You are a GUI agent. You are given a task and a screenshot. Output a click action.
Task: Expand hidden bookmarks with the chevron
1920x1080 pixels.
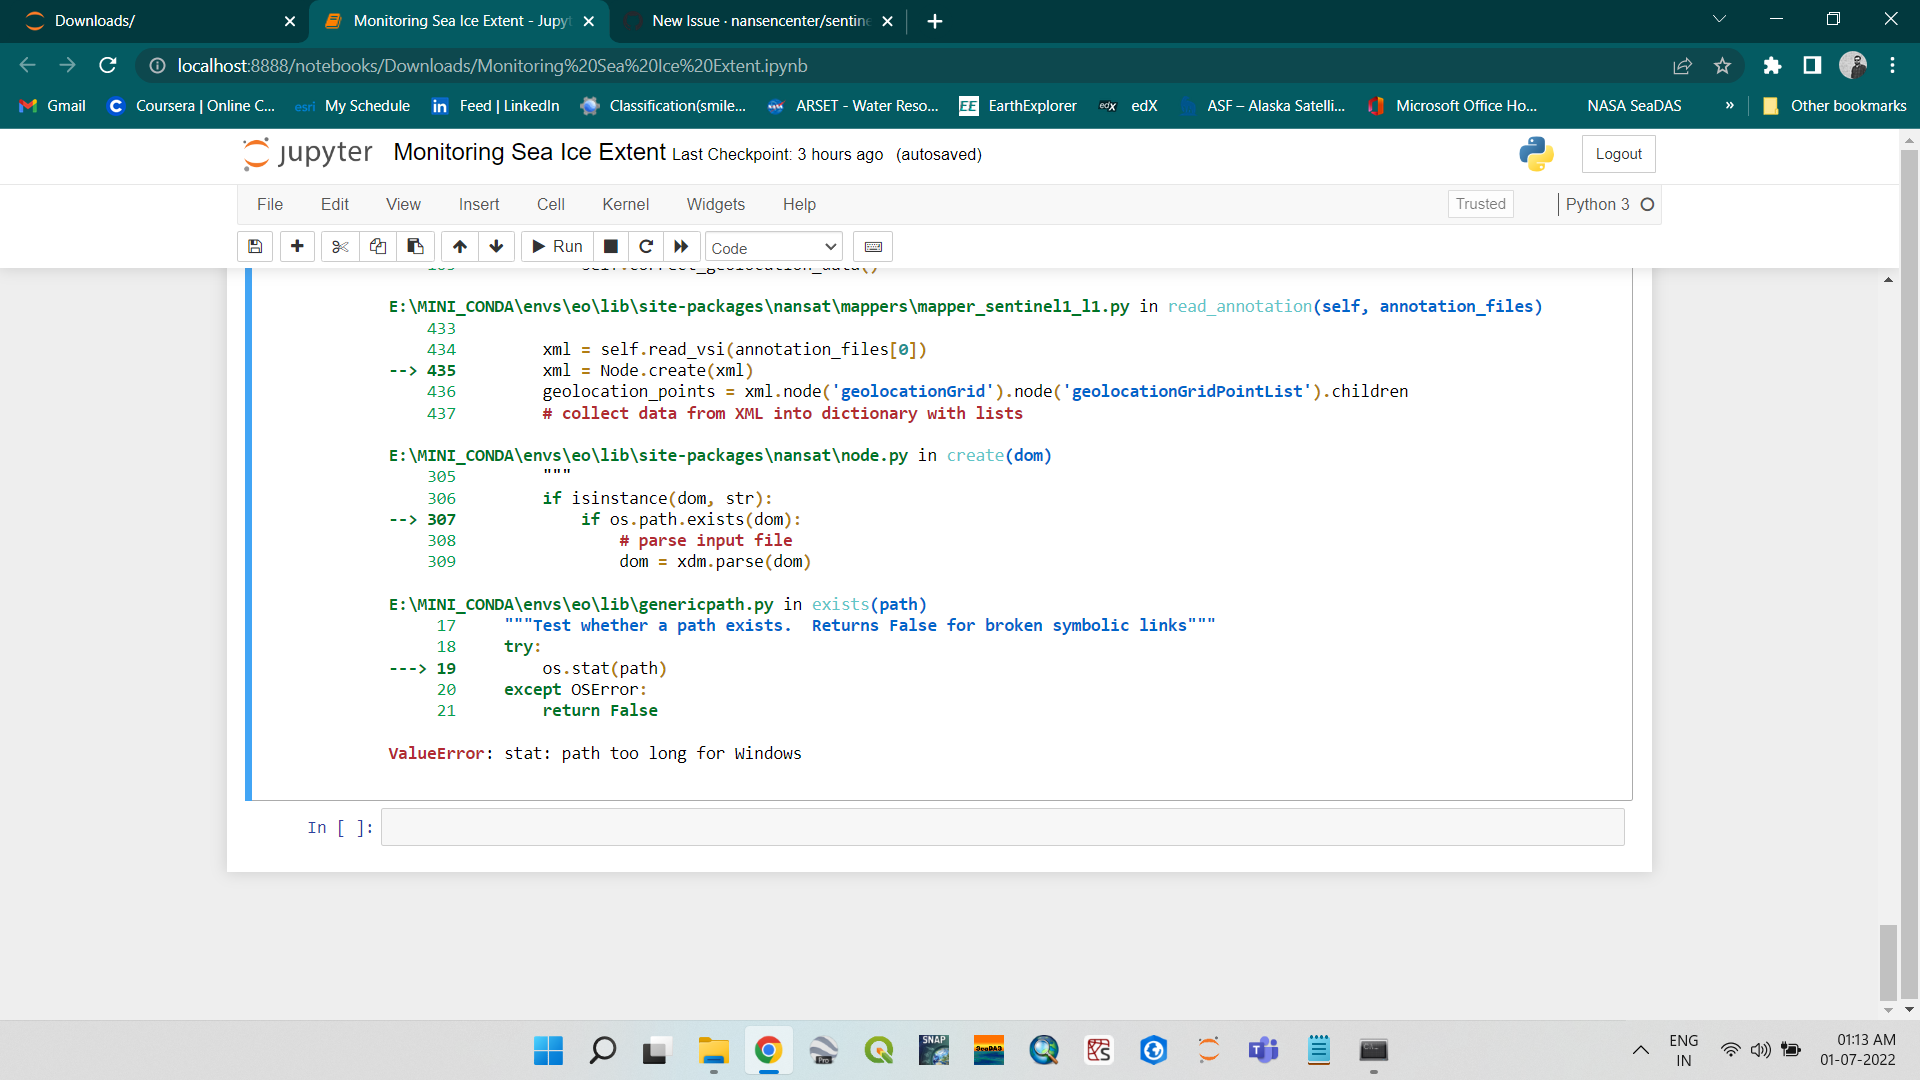[x=1729, y=106]
